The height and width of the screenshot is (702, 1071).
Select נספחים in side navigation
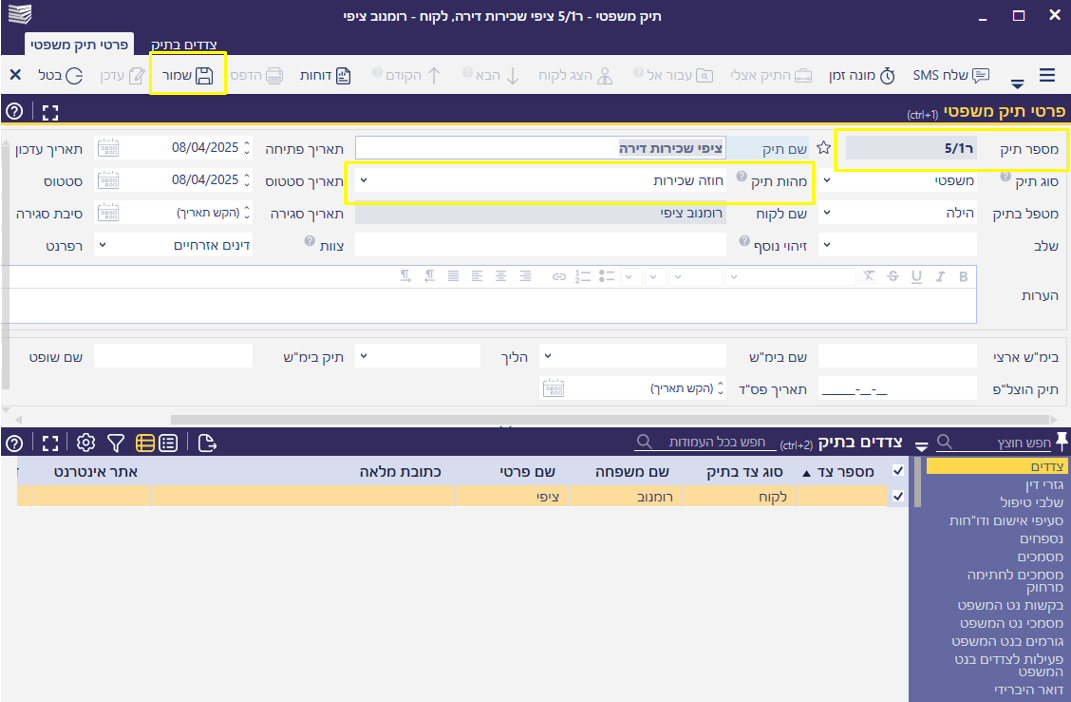1042,539
